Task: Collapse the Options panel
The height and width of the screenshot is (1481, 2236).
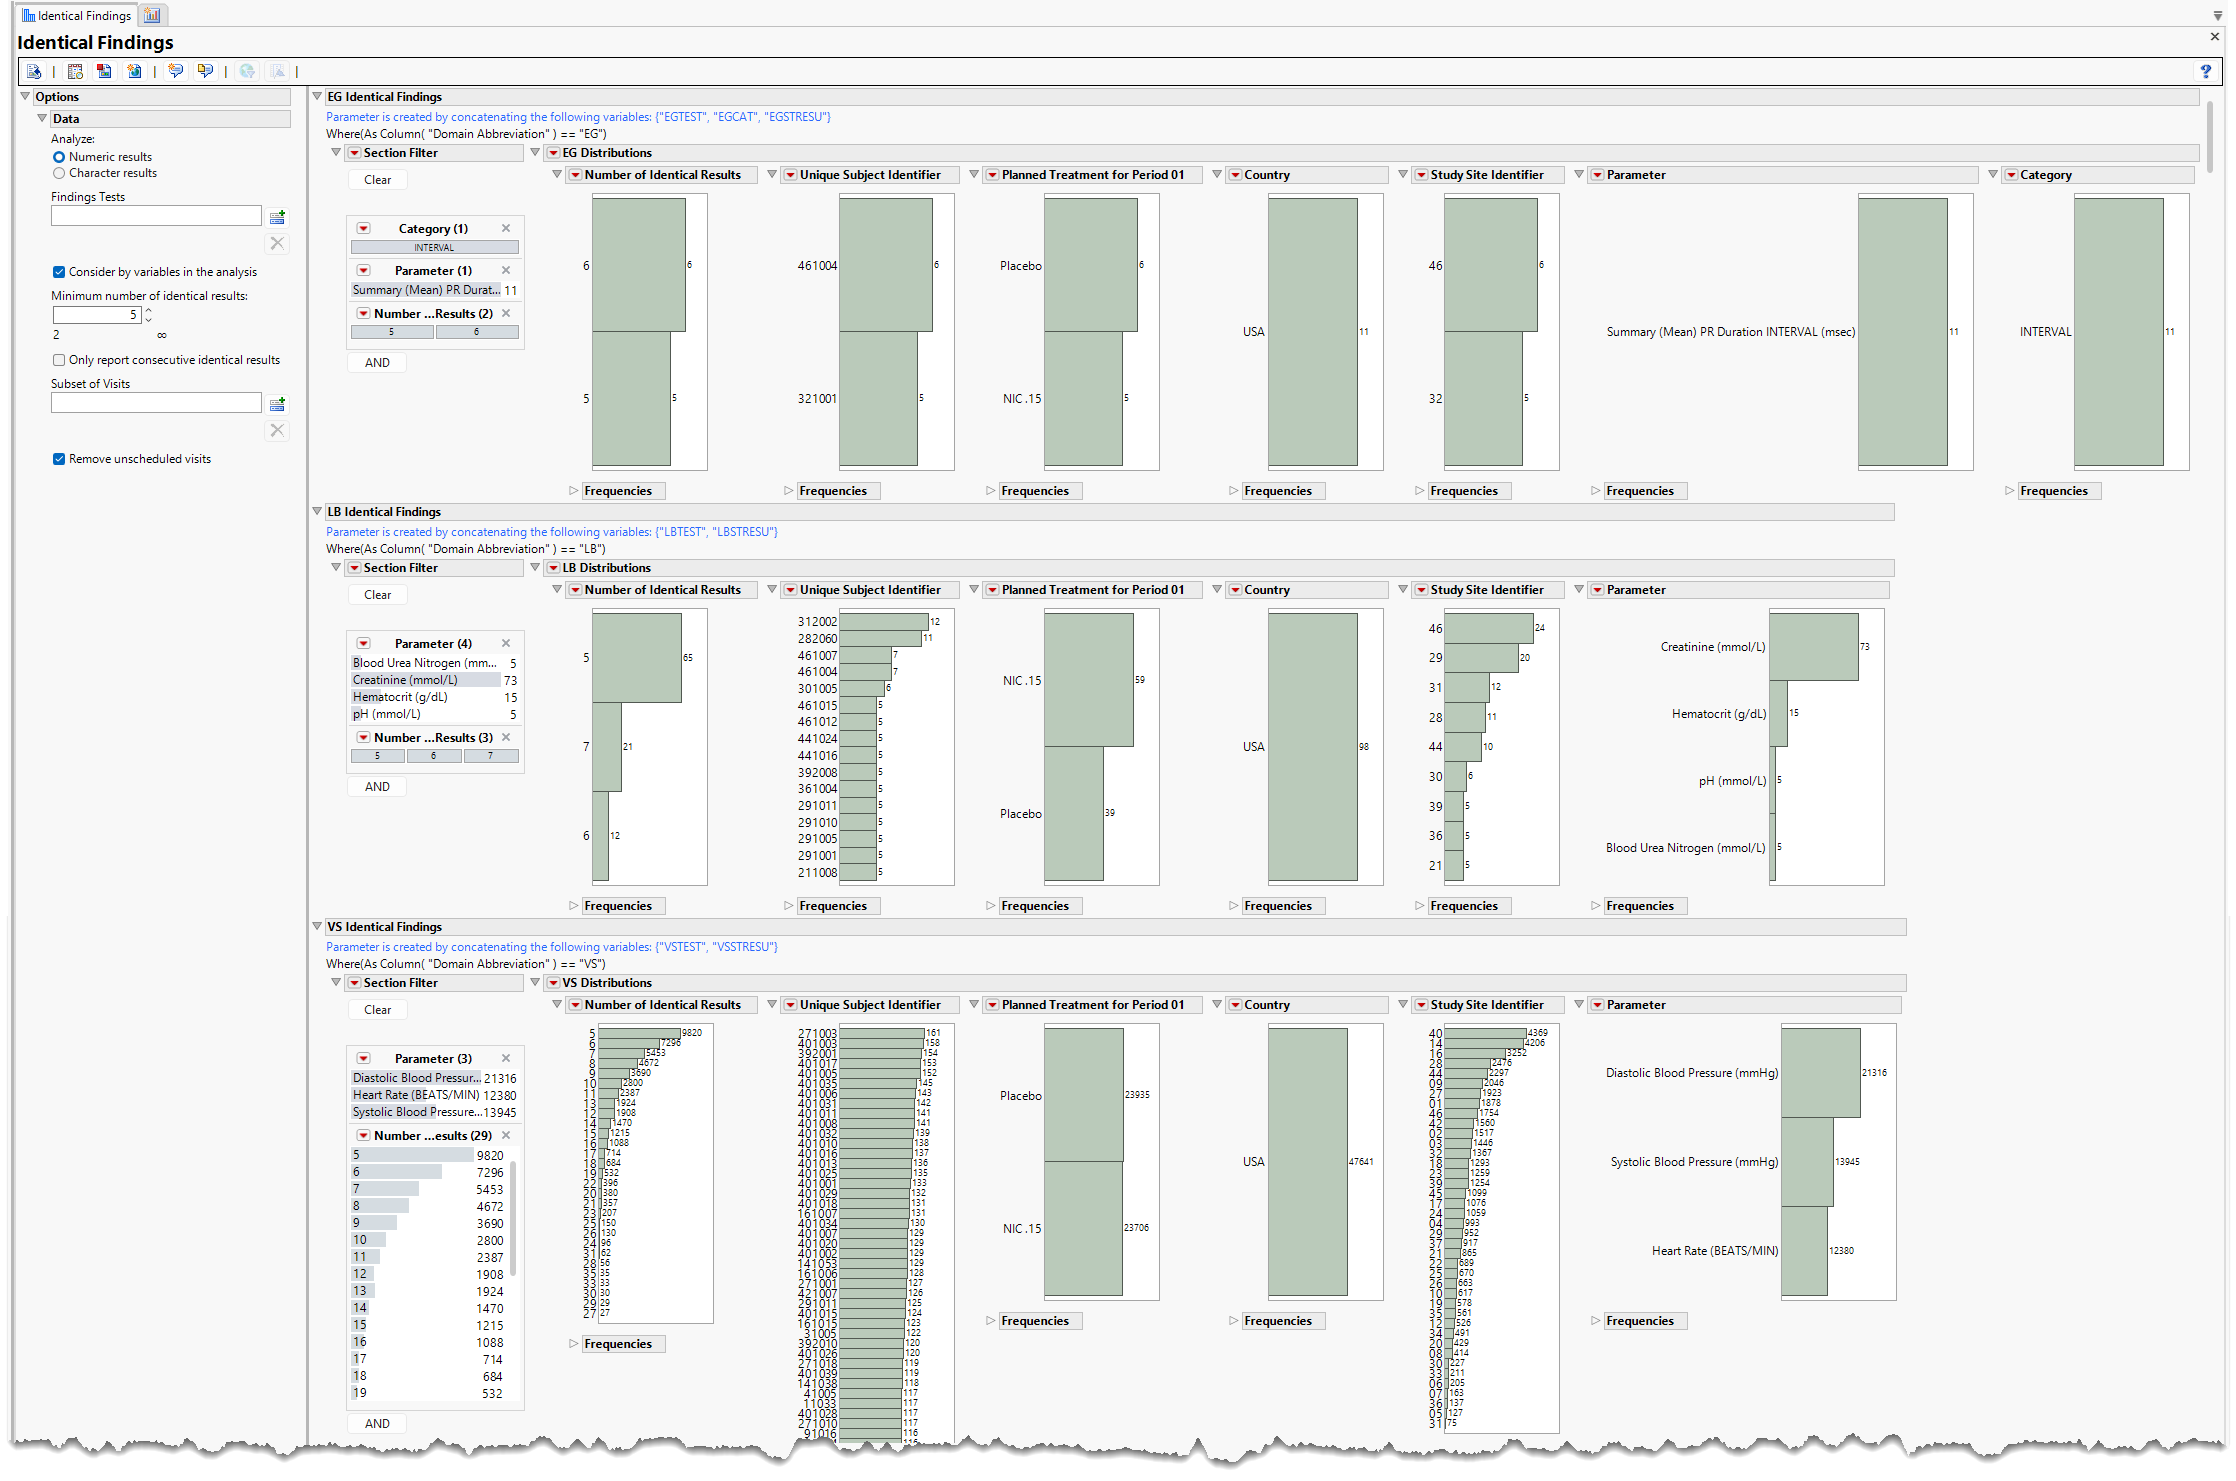Action: tap(25, 97)
